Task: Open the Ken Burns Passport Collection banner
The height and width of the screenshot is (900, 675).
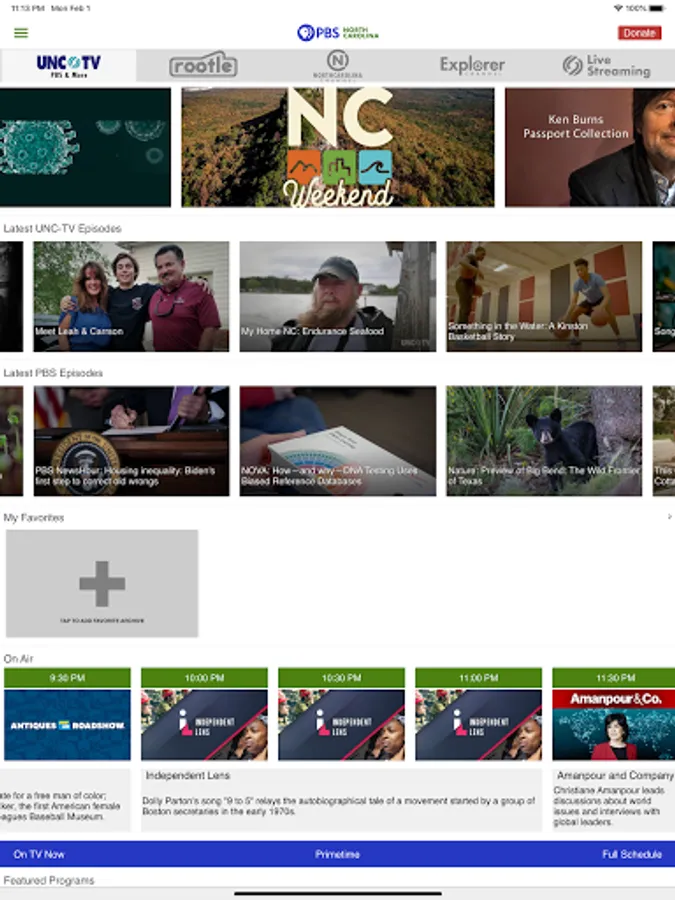Action: [590, 147]
